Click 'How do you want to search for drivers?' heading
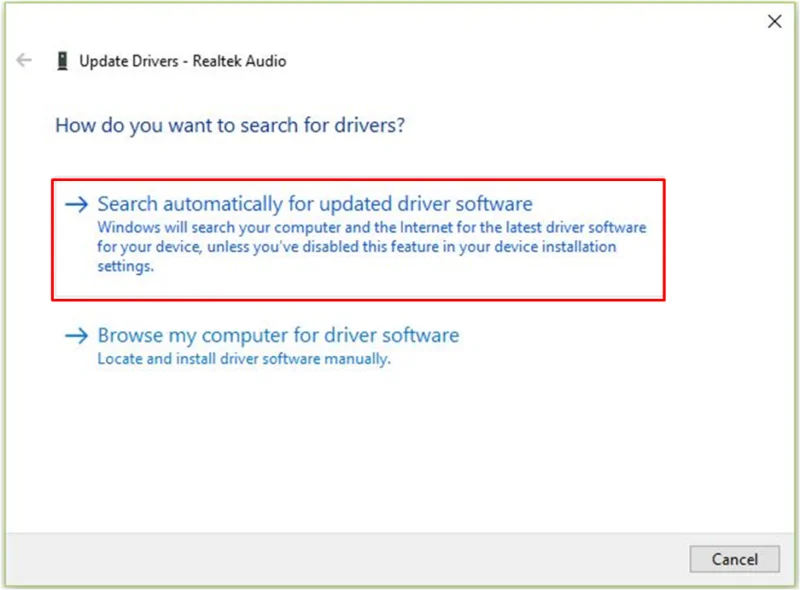 point(230,126)
